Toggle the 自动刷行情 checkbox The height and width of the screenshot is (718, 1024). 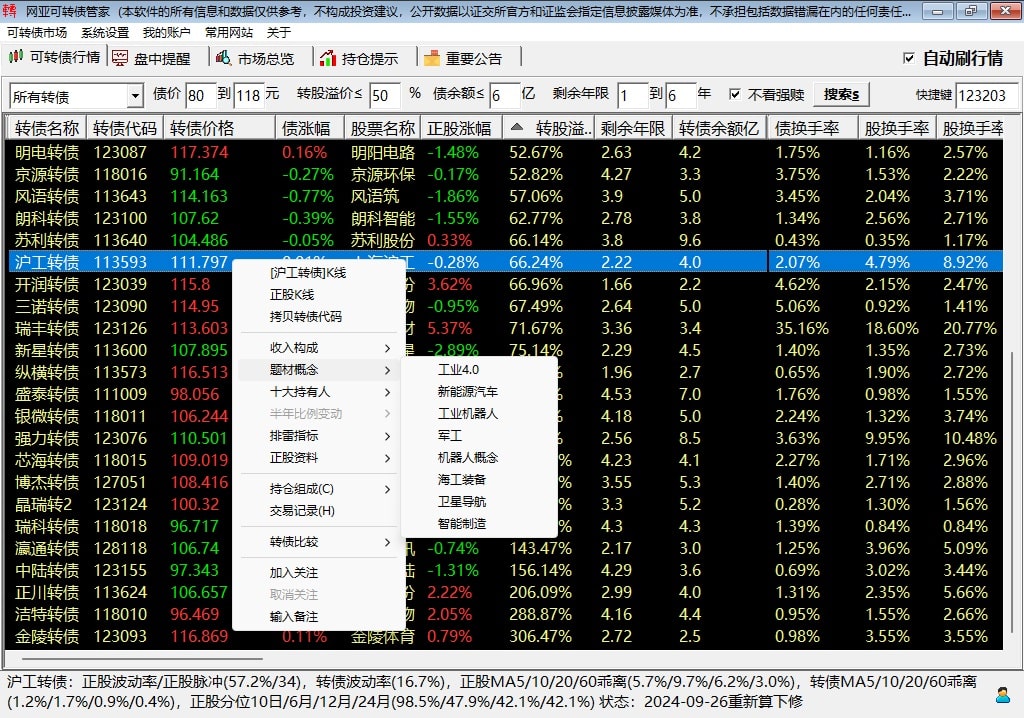coord(908,58)
